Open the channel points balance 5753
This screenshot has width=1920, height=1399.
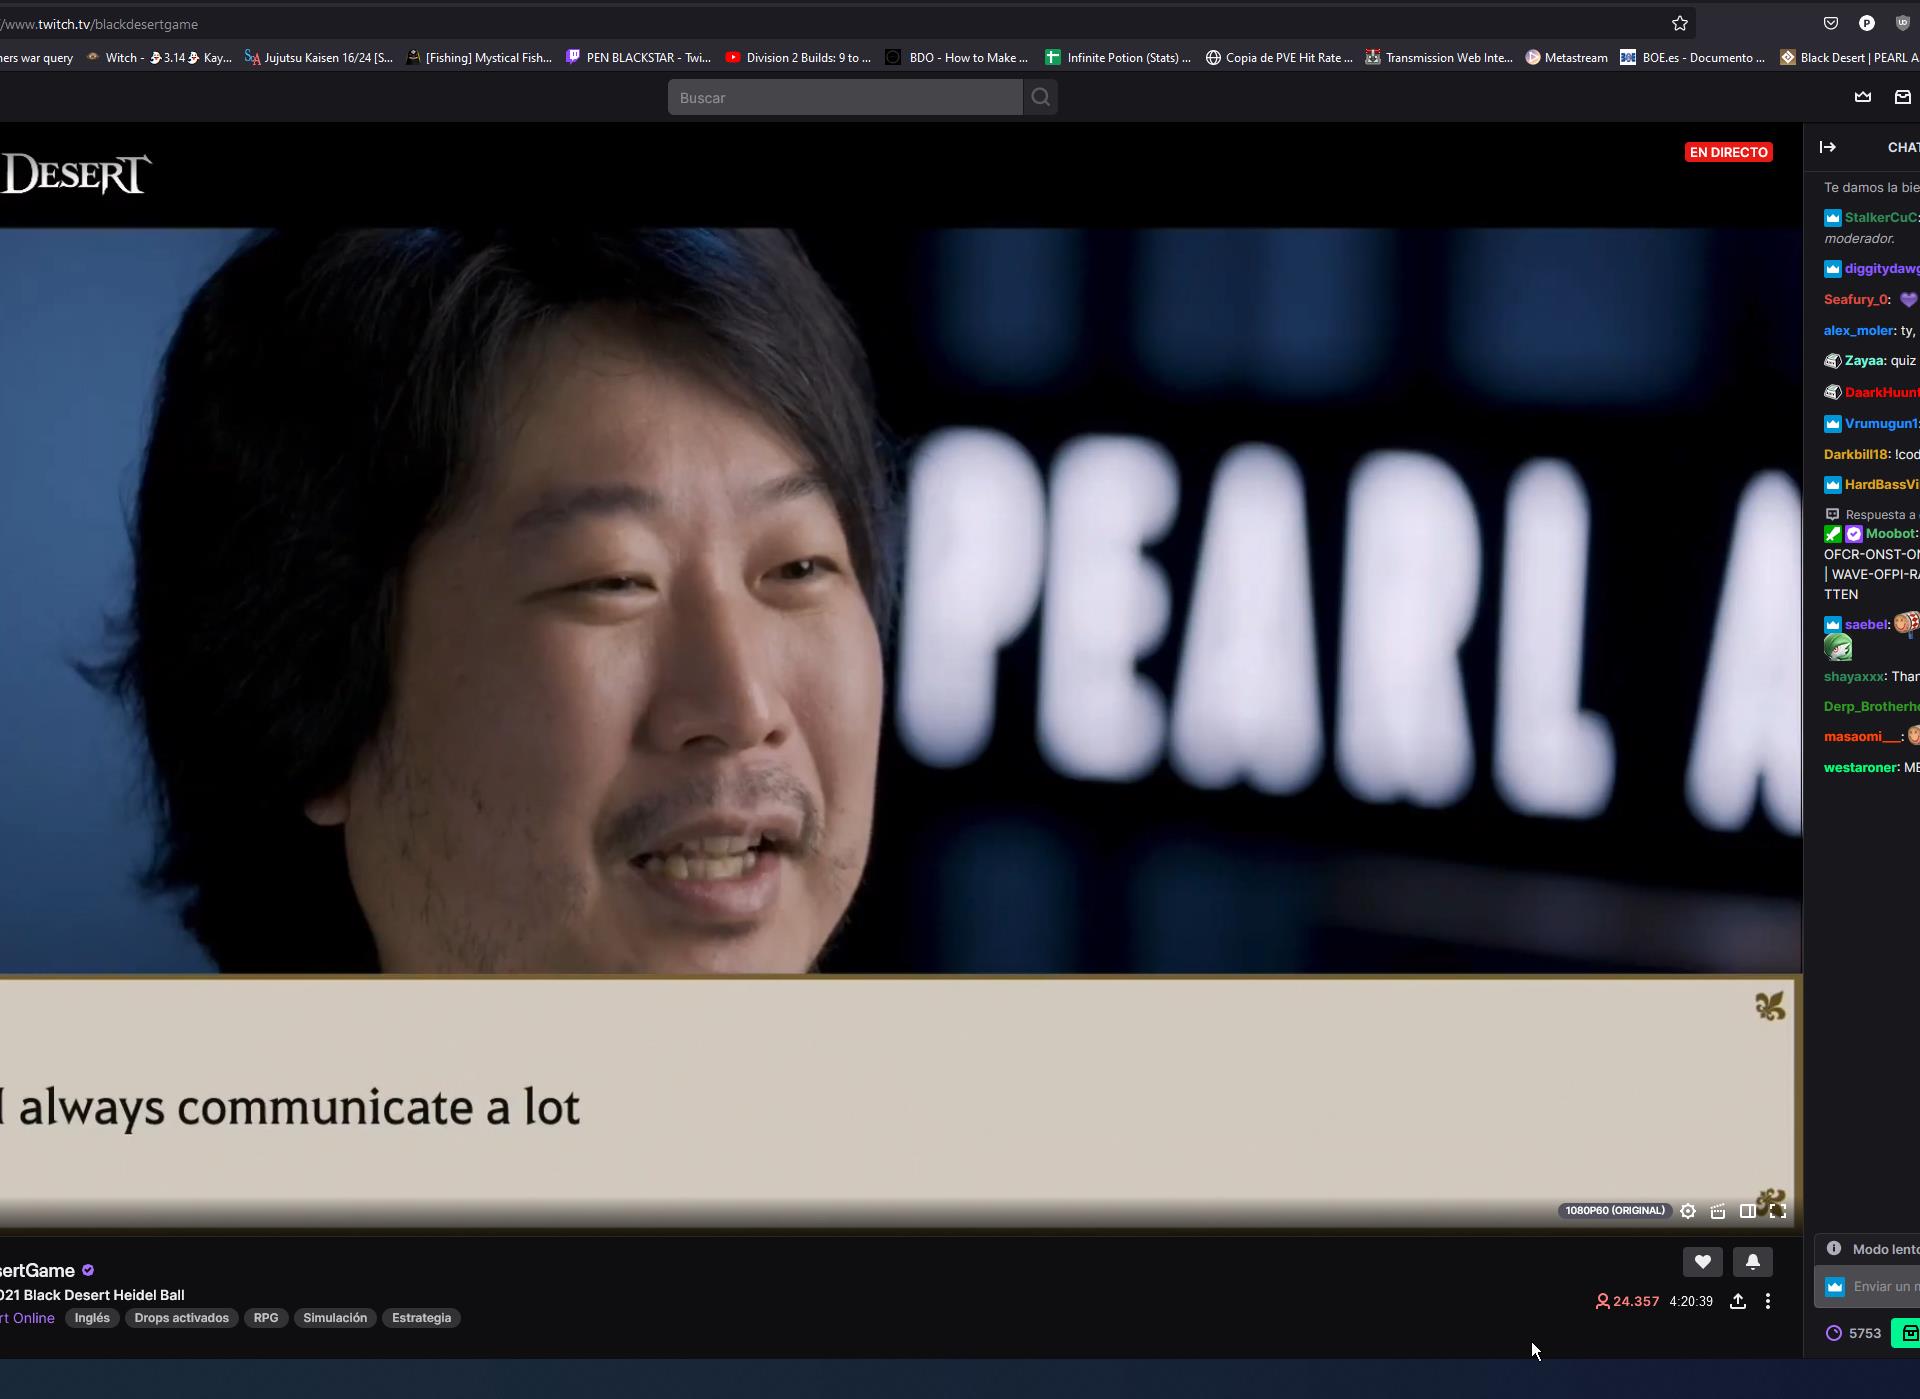tap(1854, 1333)
